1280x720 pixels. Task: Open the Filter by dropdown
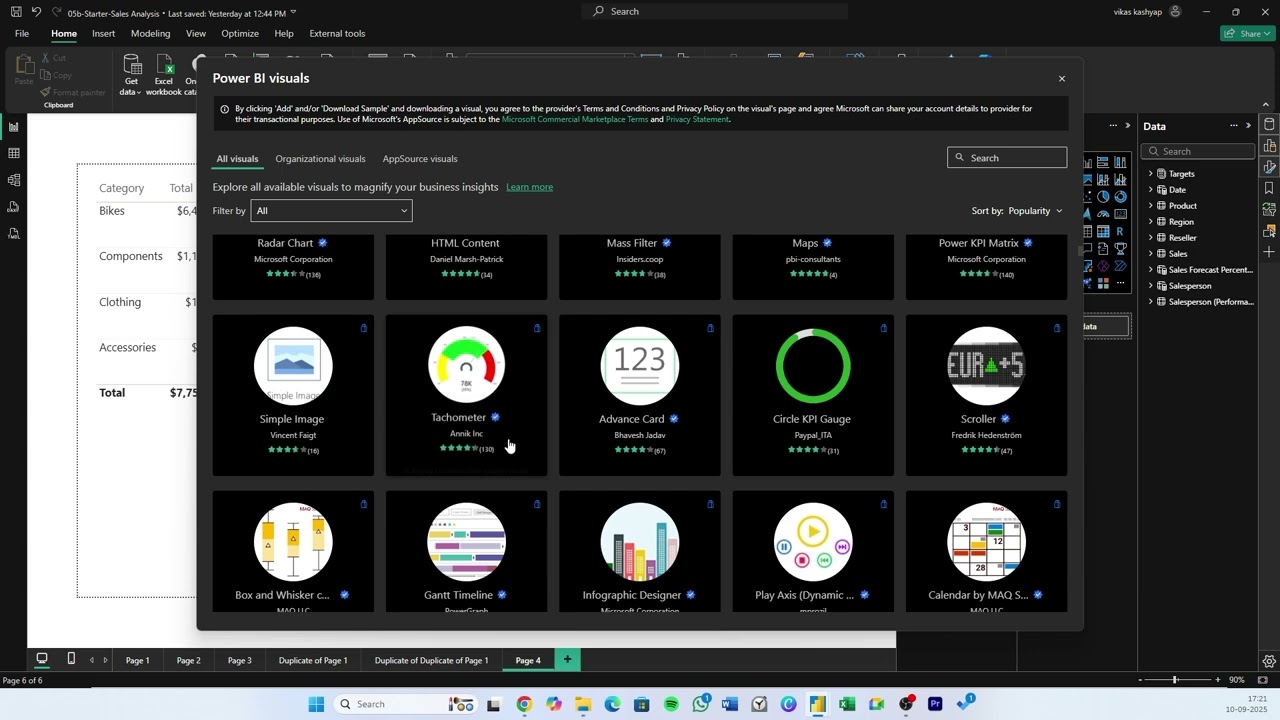(x=331, y=211)
